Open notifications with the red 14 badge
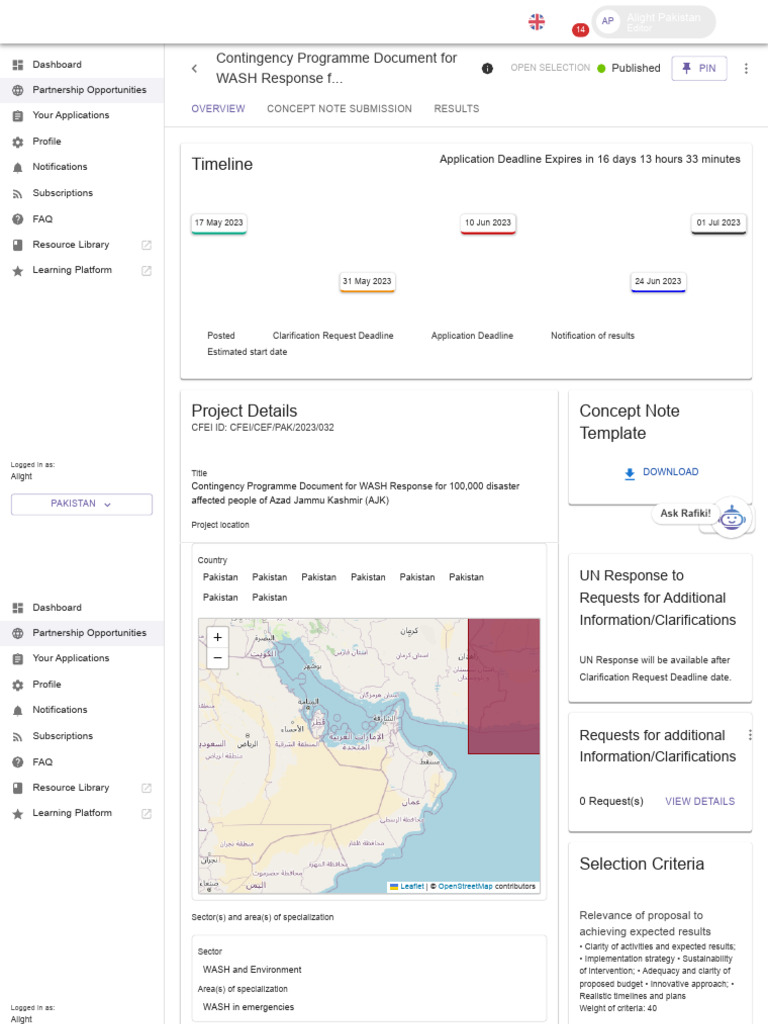The width and height of the screenshot is (768, 1024). click(580, 30)
